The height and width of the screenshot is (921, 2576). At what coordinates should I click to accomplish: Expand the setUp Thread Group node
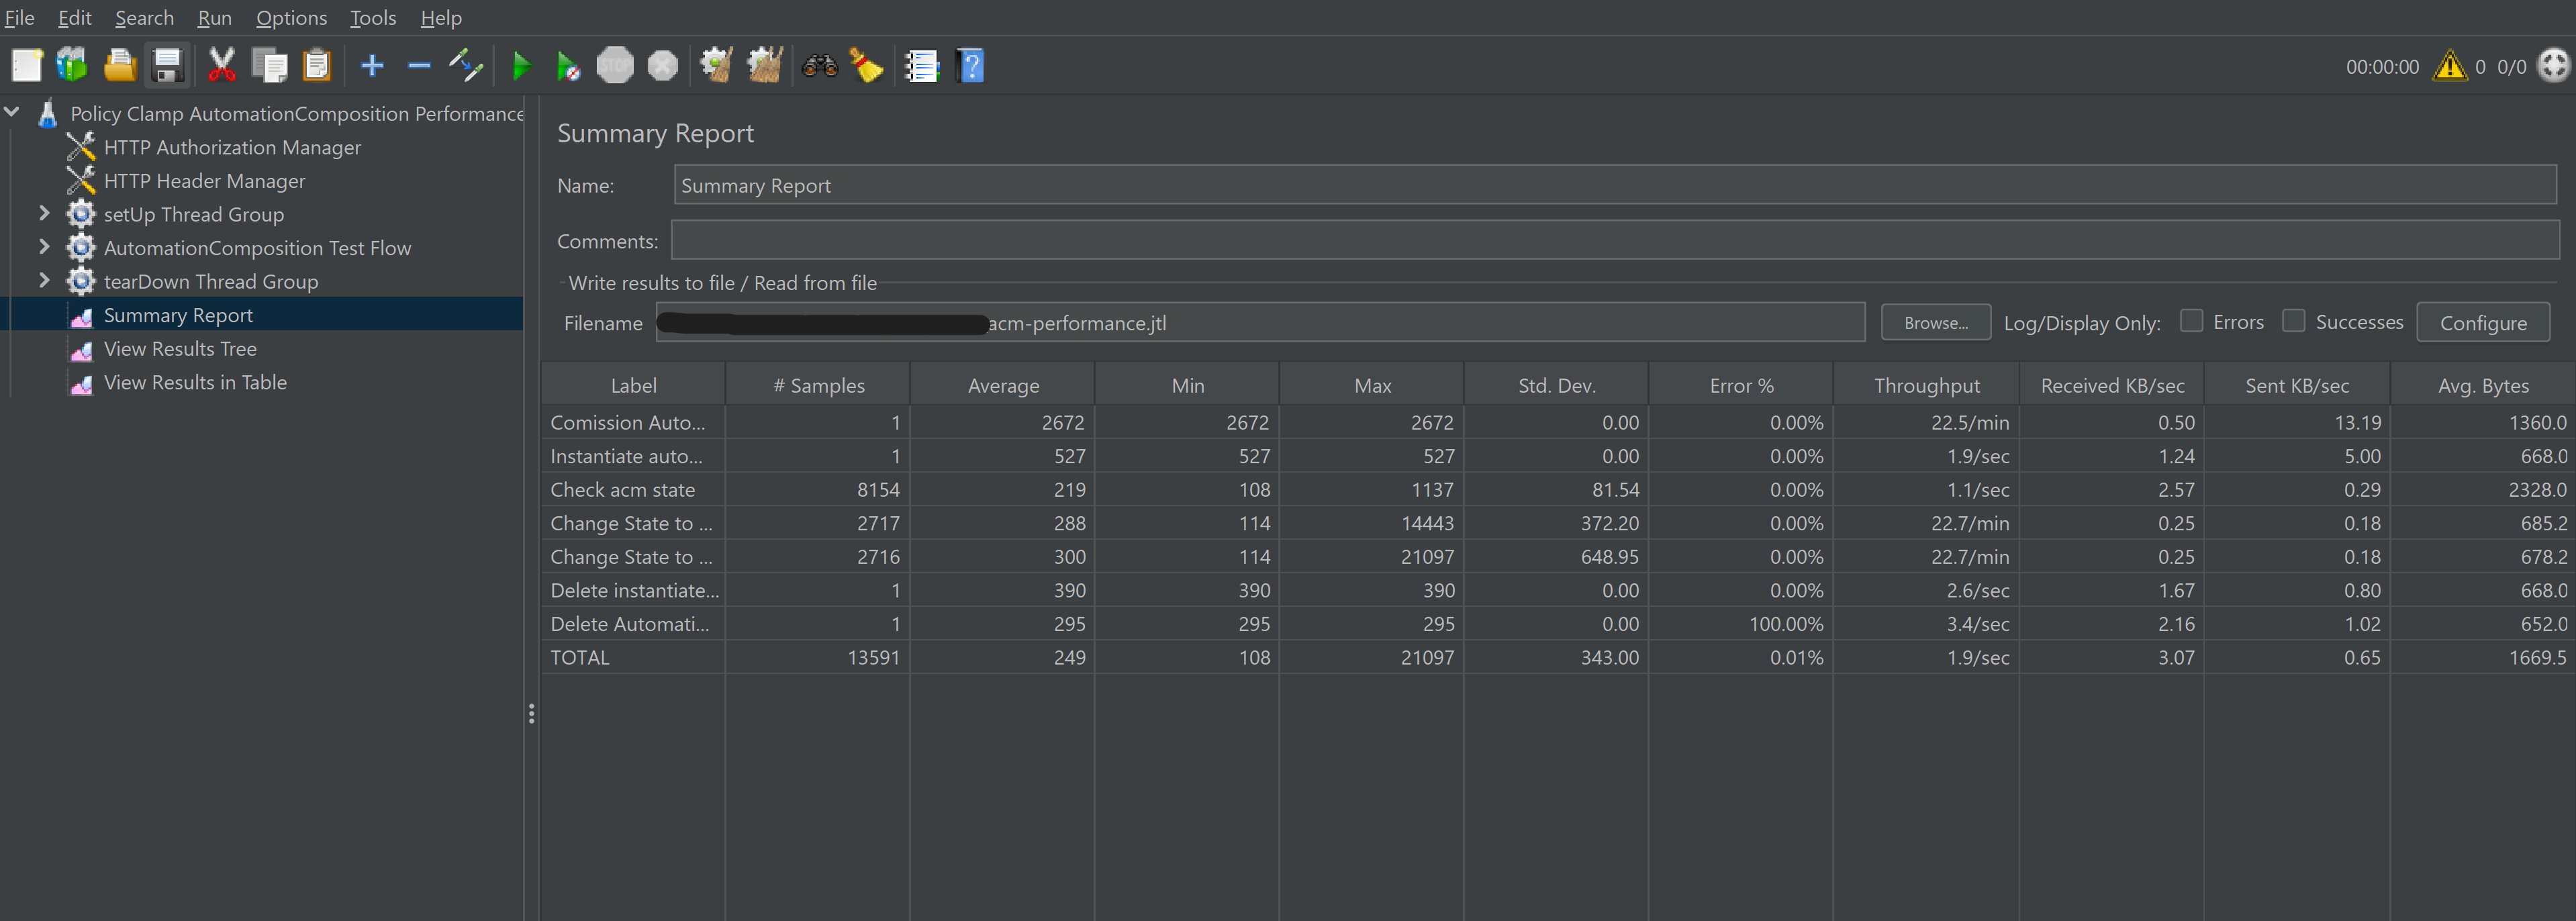coord(44,214)
